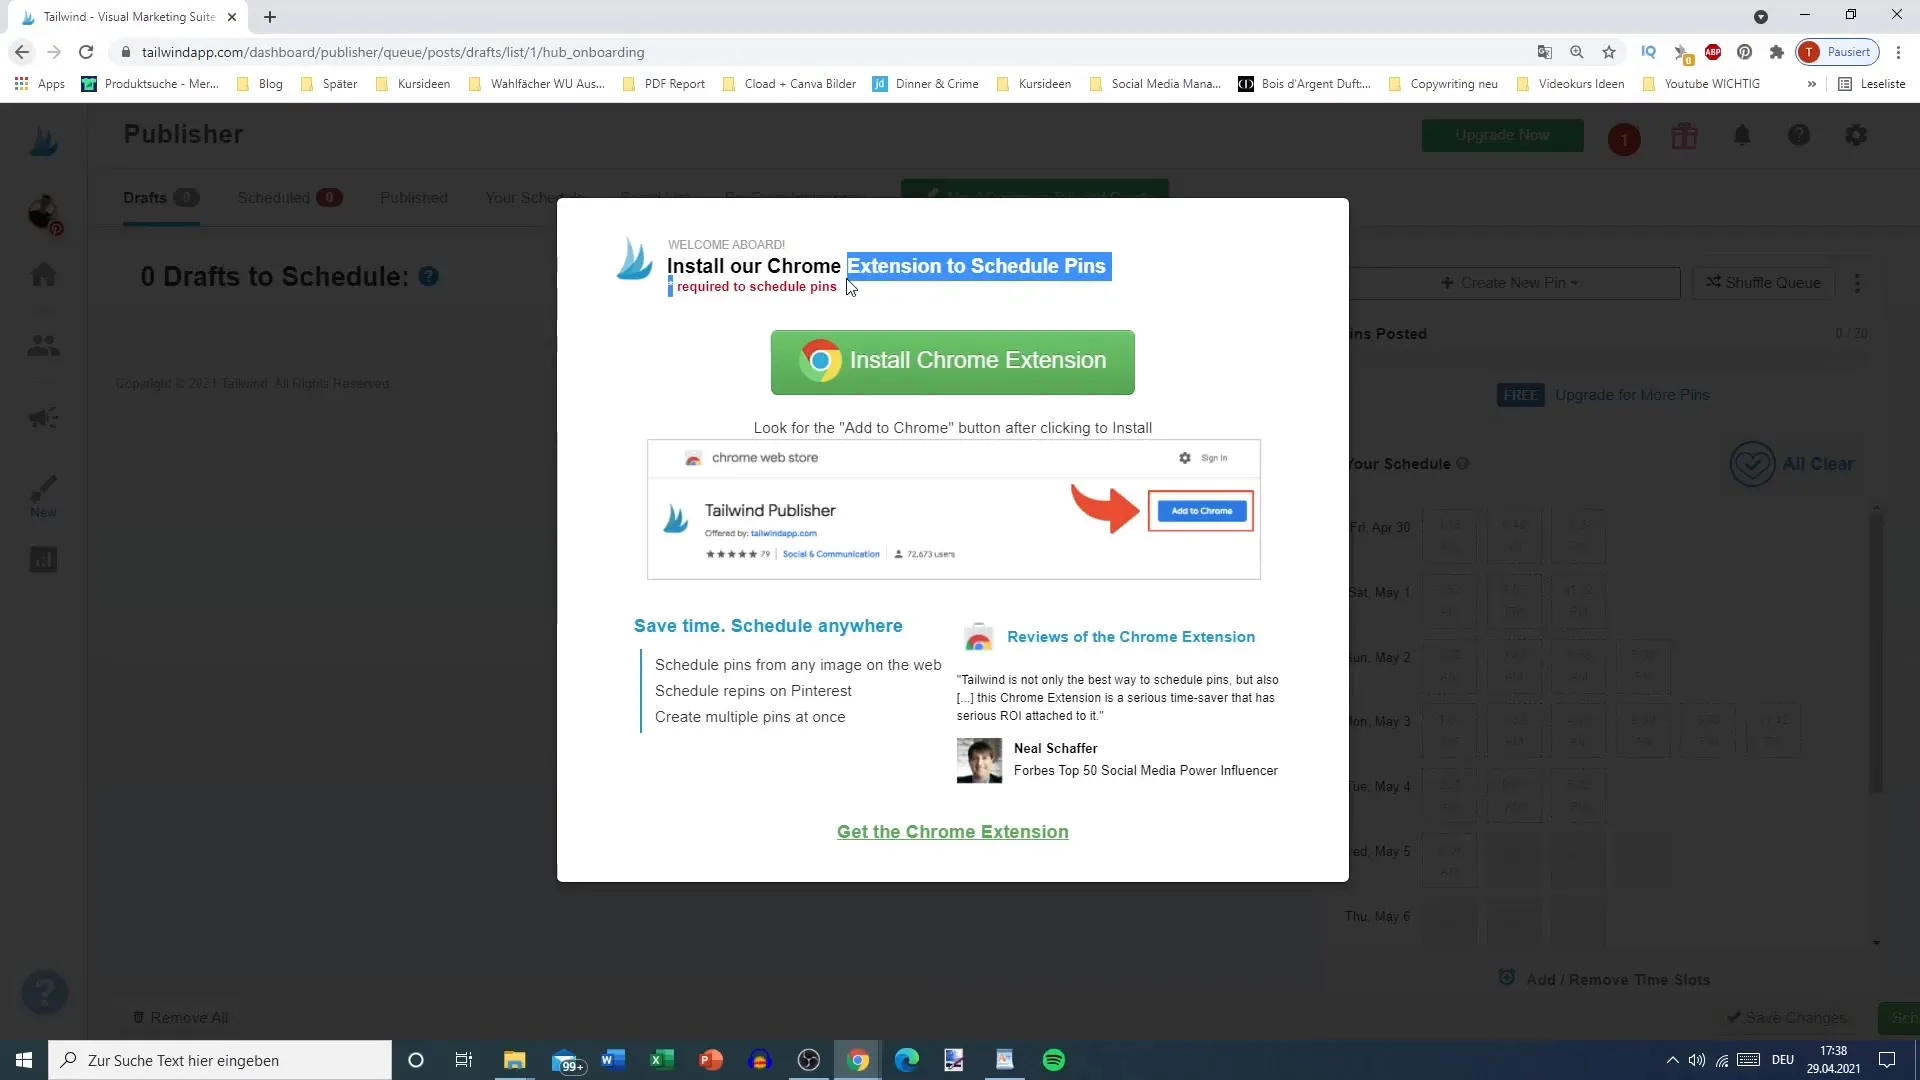Open the help question mark icon in the header
Image resolution: width=1920 pixels, height=1080 pixels.
pos(1799,135)
